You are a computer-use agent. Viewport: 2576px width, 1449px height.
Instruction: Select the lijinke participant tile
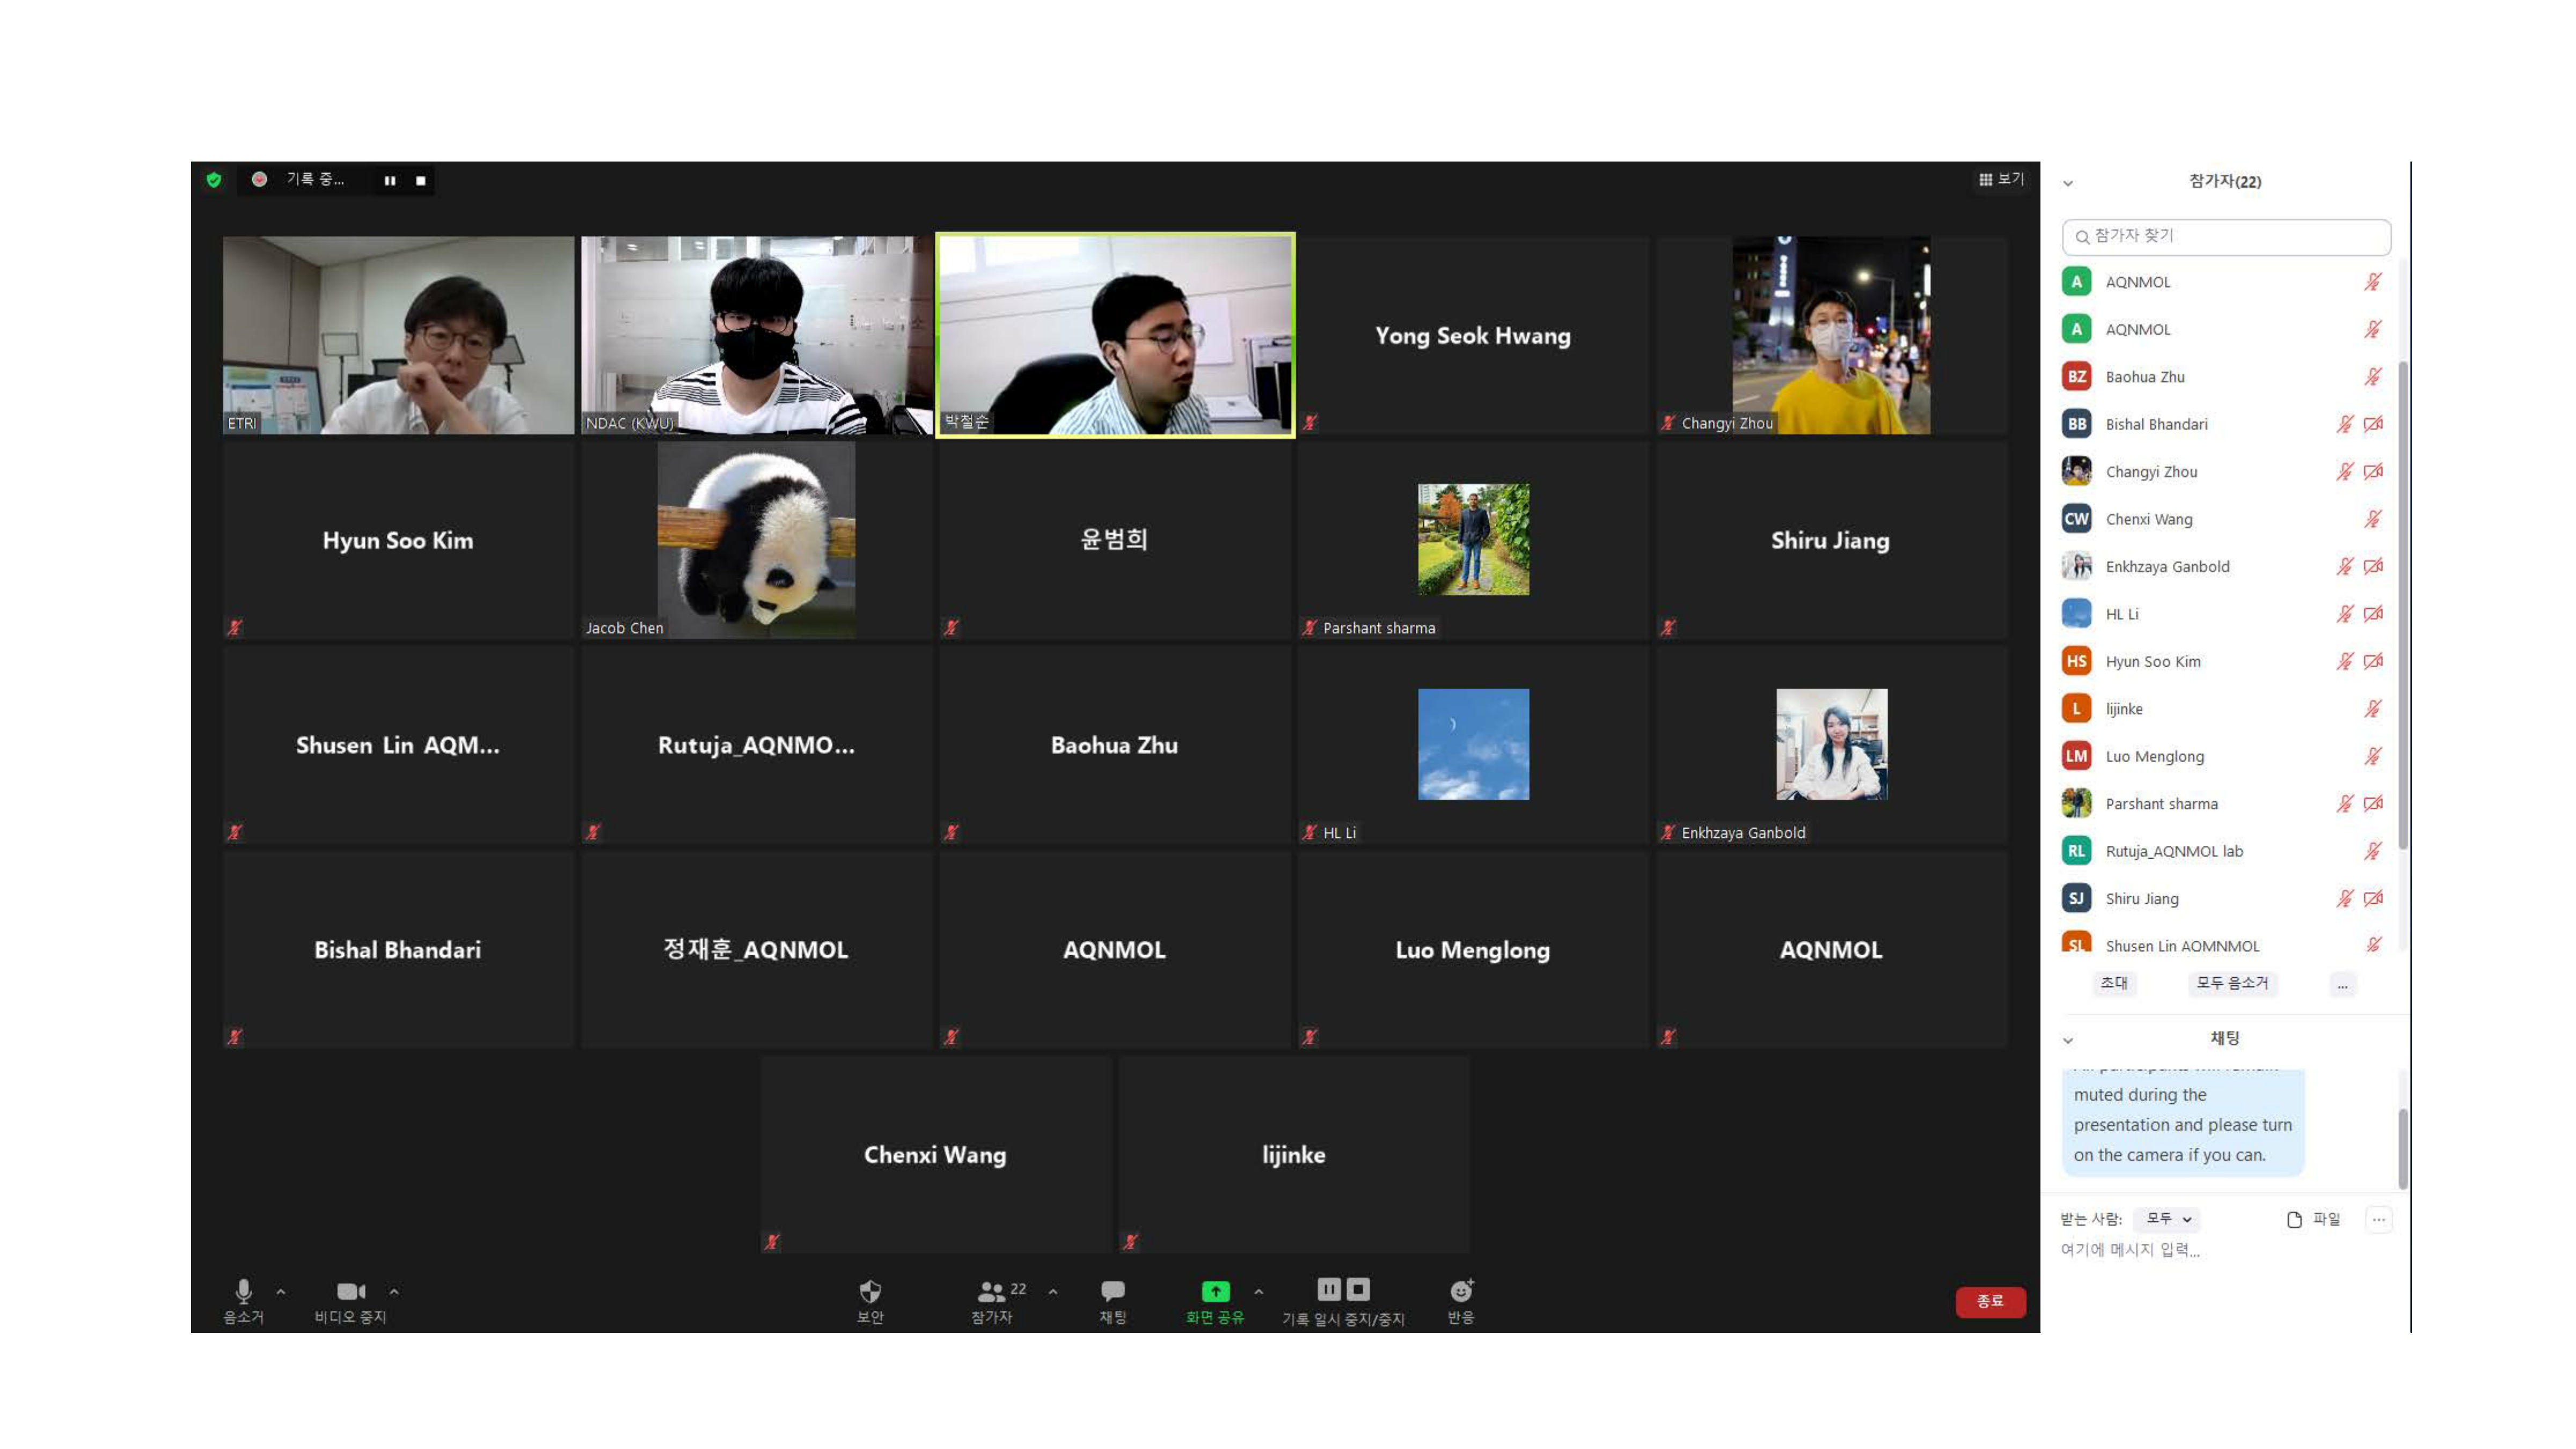(1294, 1155)
